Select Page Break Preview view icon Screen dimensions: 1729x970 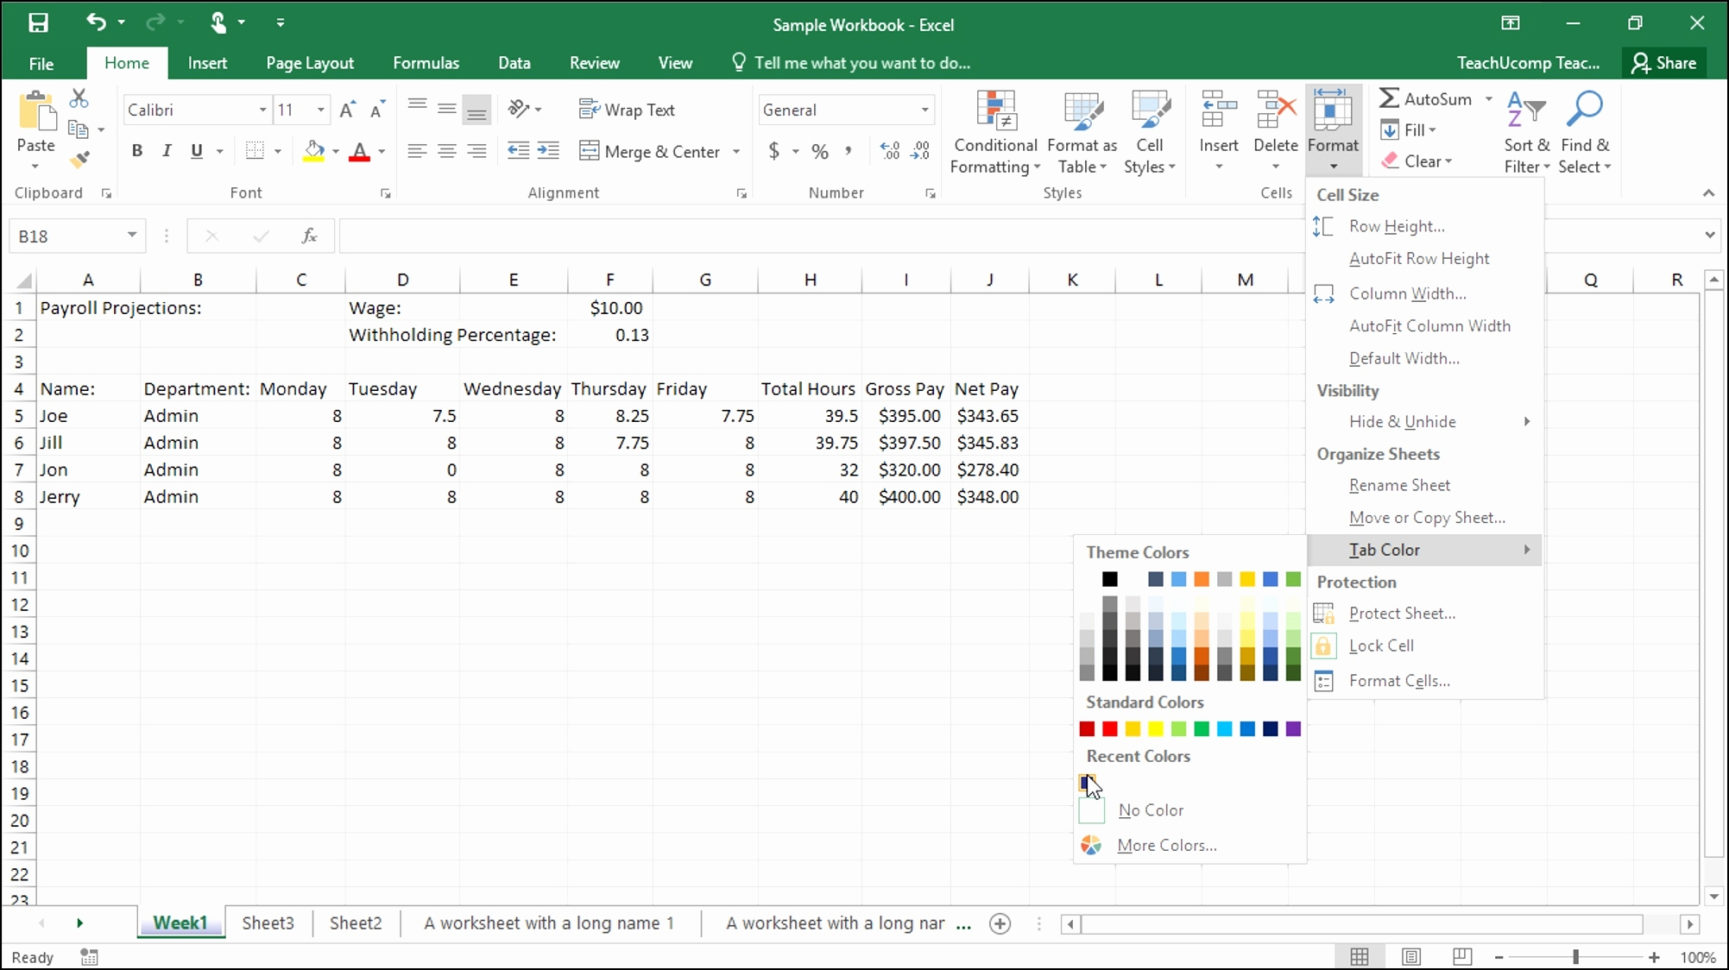pos(1461,956)
